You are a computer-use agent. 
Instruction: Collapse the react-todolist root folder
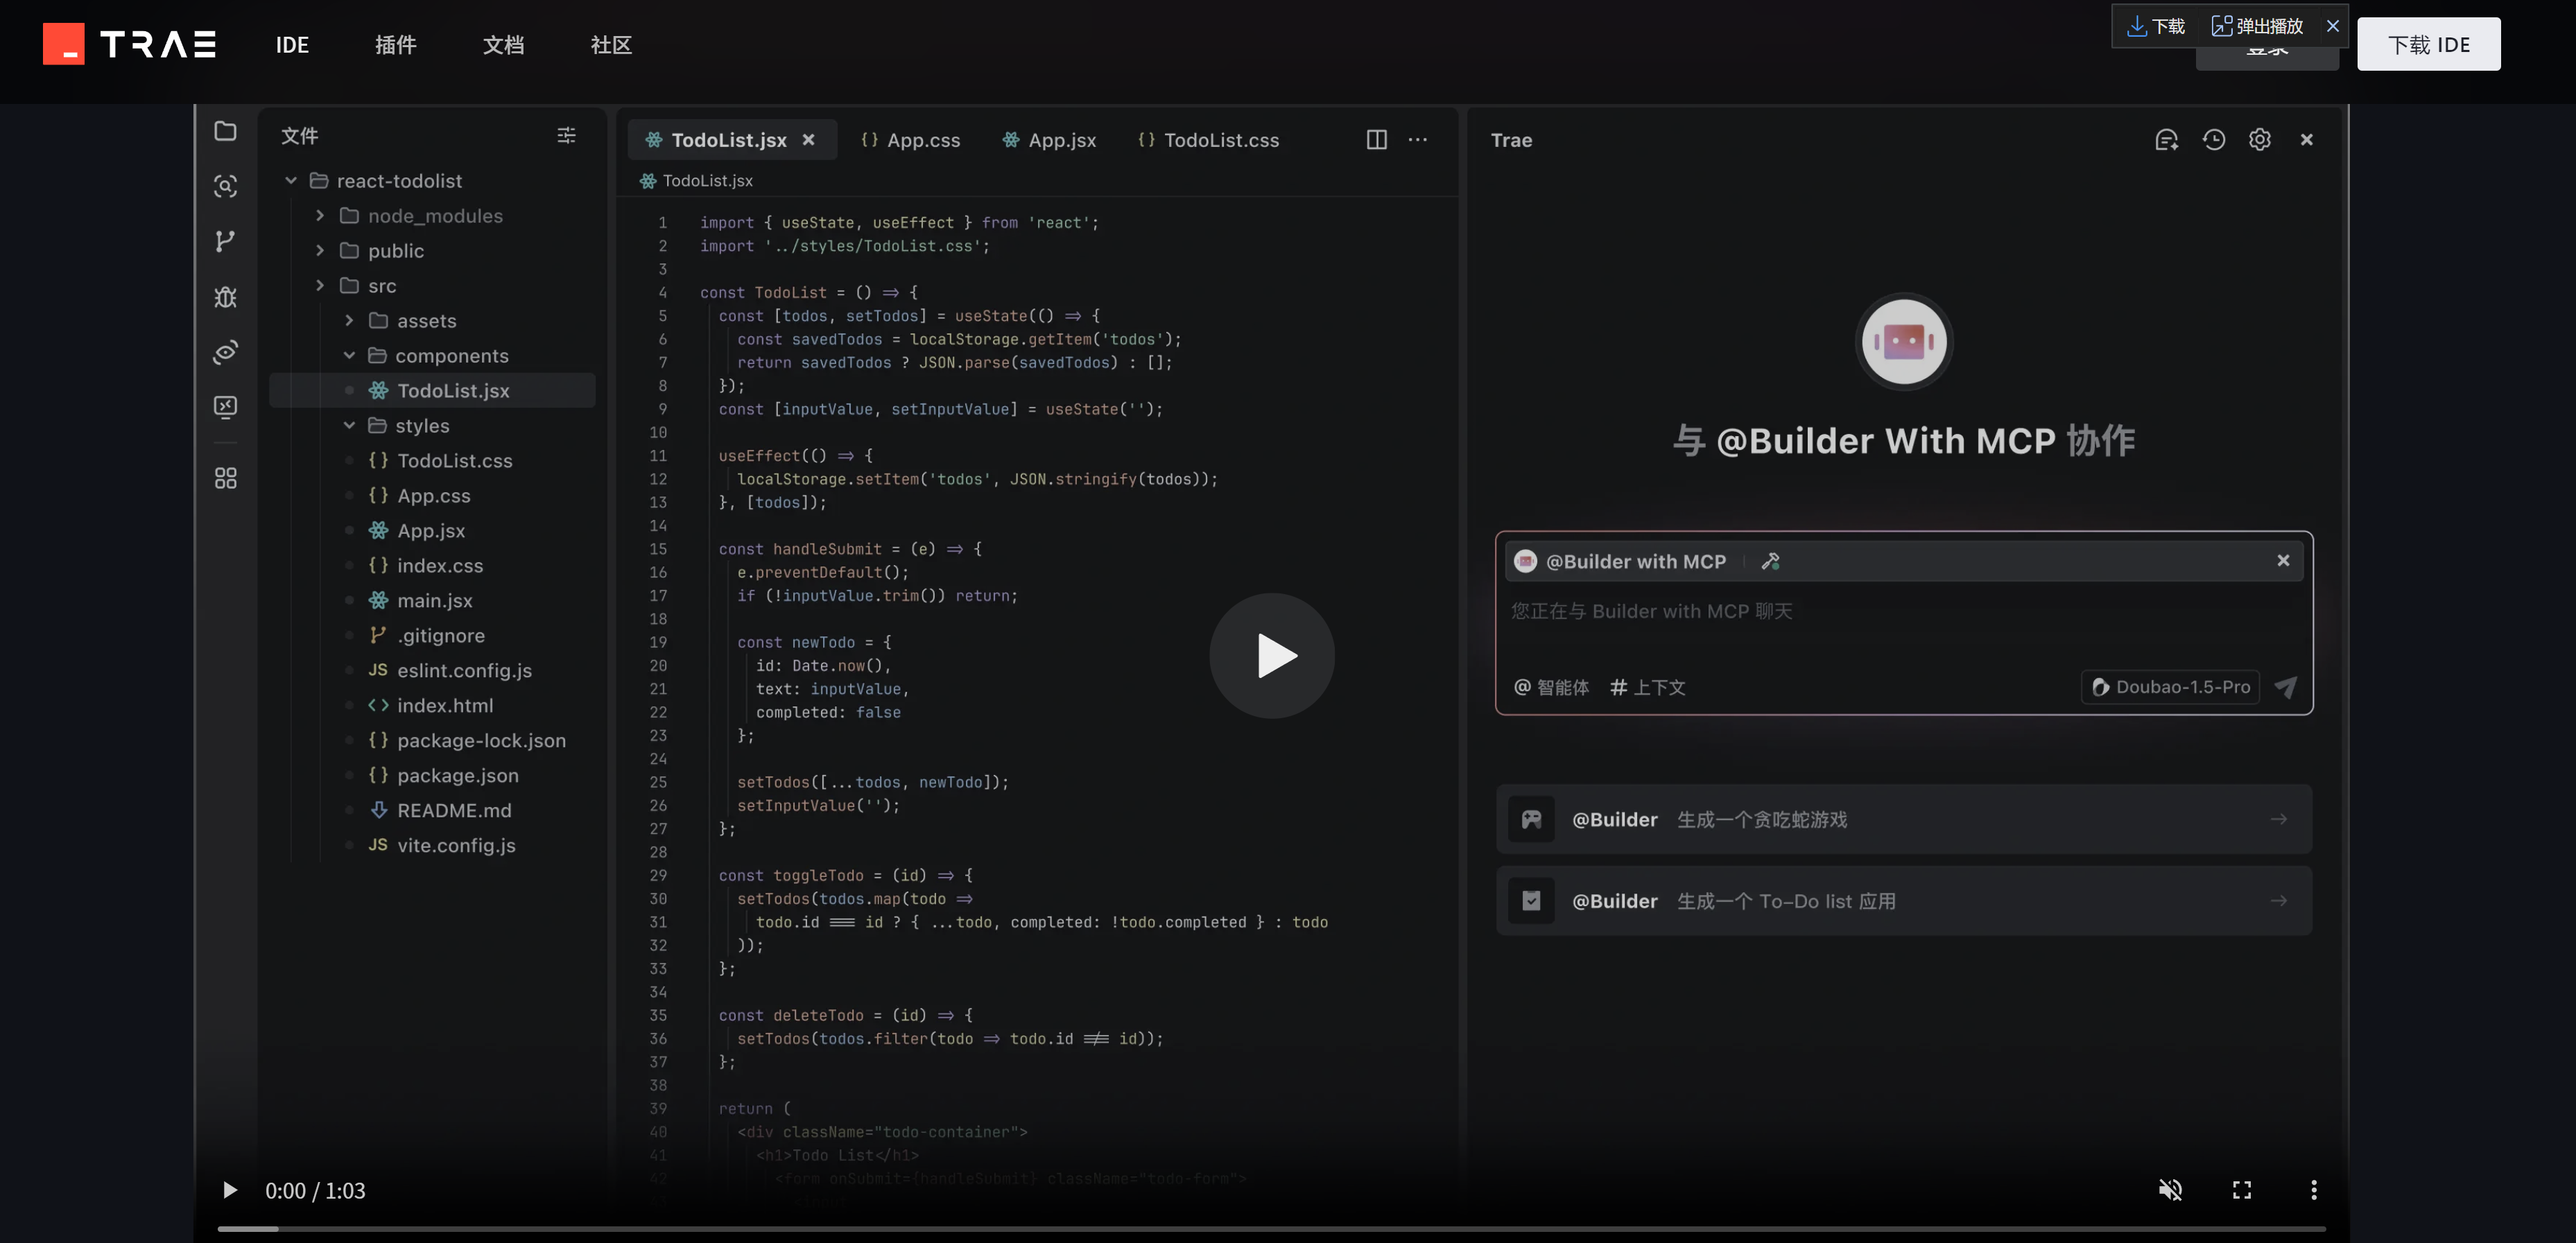click(291, 181)
